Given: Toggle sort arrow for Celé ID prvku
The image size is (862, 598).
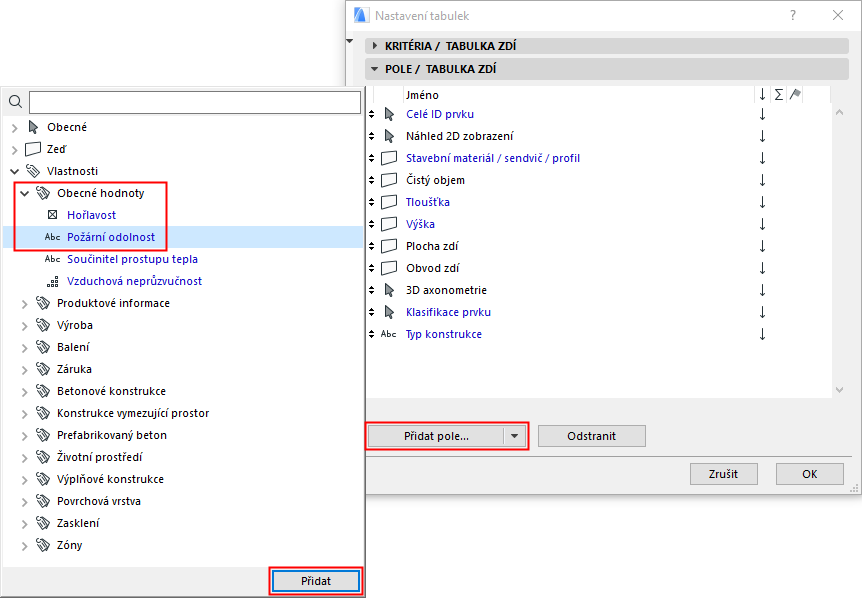Looking at the screenshot, I should click(762, 114).
